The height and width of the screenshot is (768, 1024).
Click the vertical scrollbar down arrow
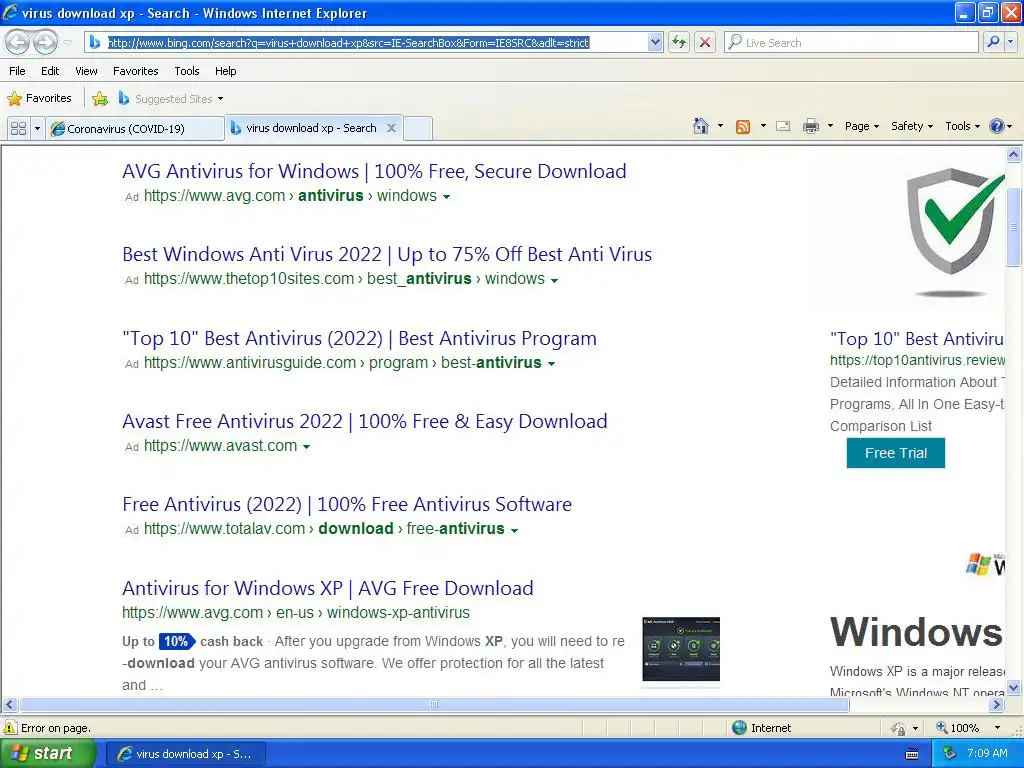click(x=1014, y=687)
